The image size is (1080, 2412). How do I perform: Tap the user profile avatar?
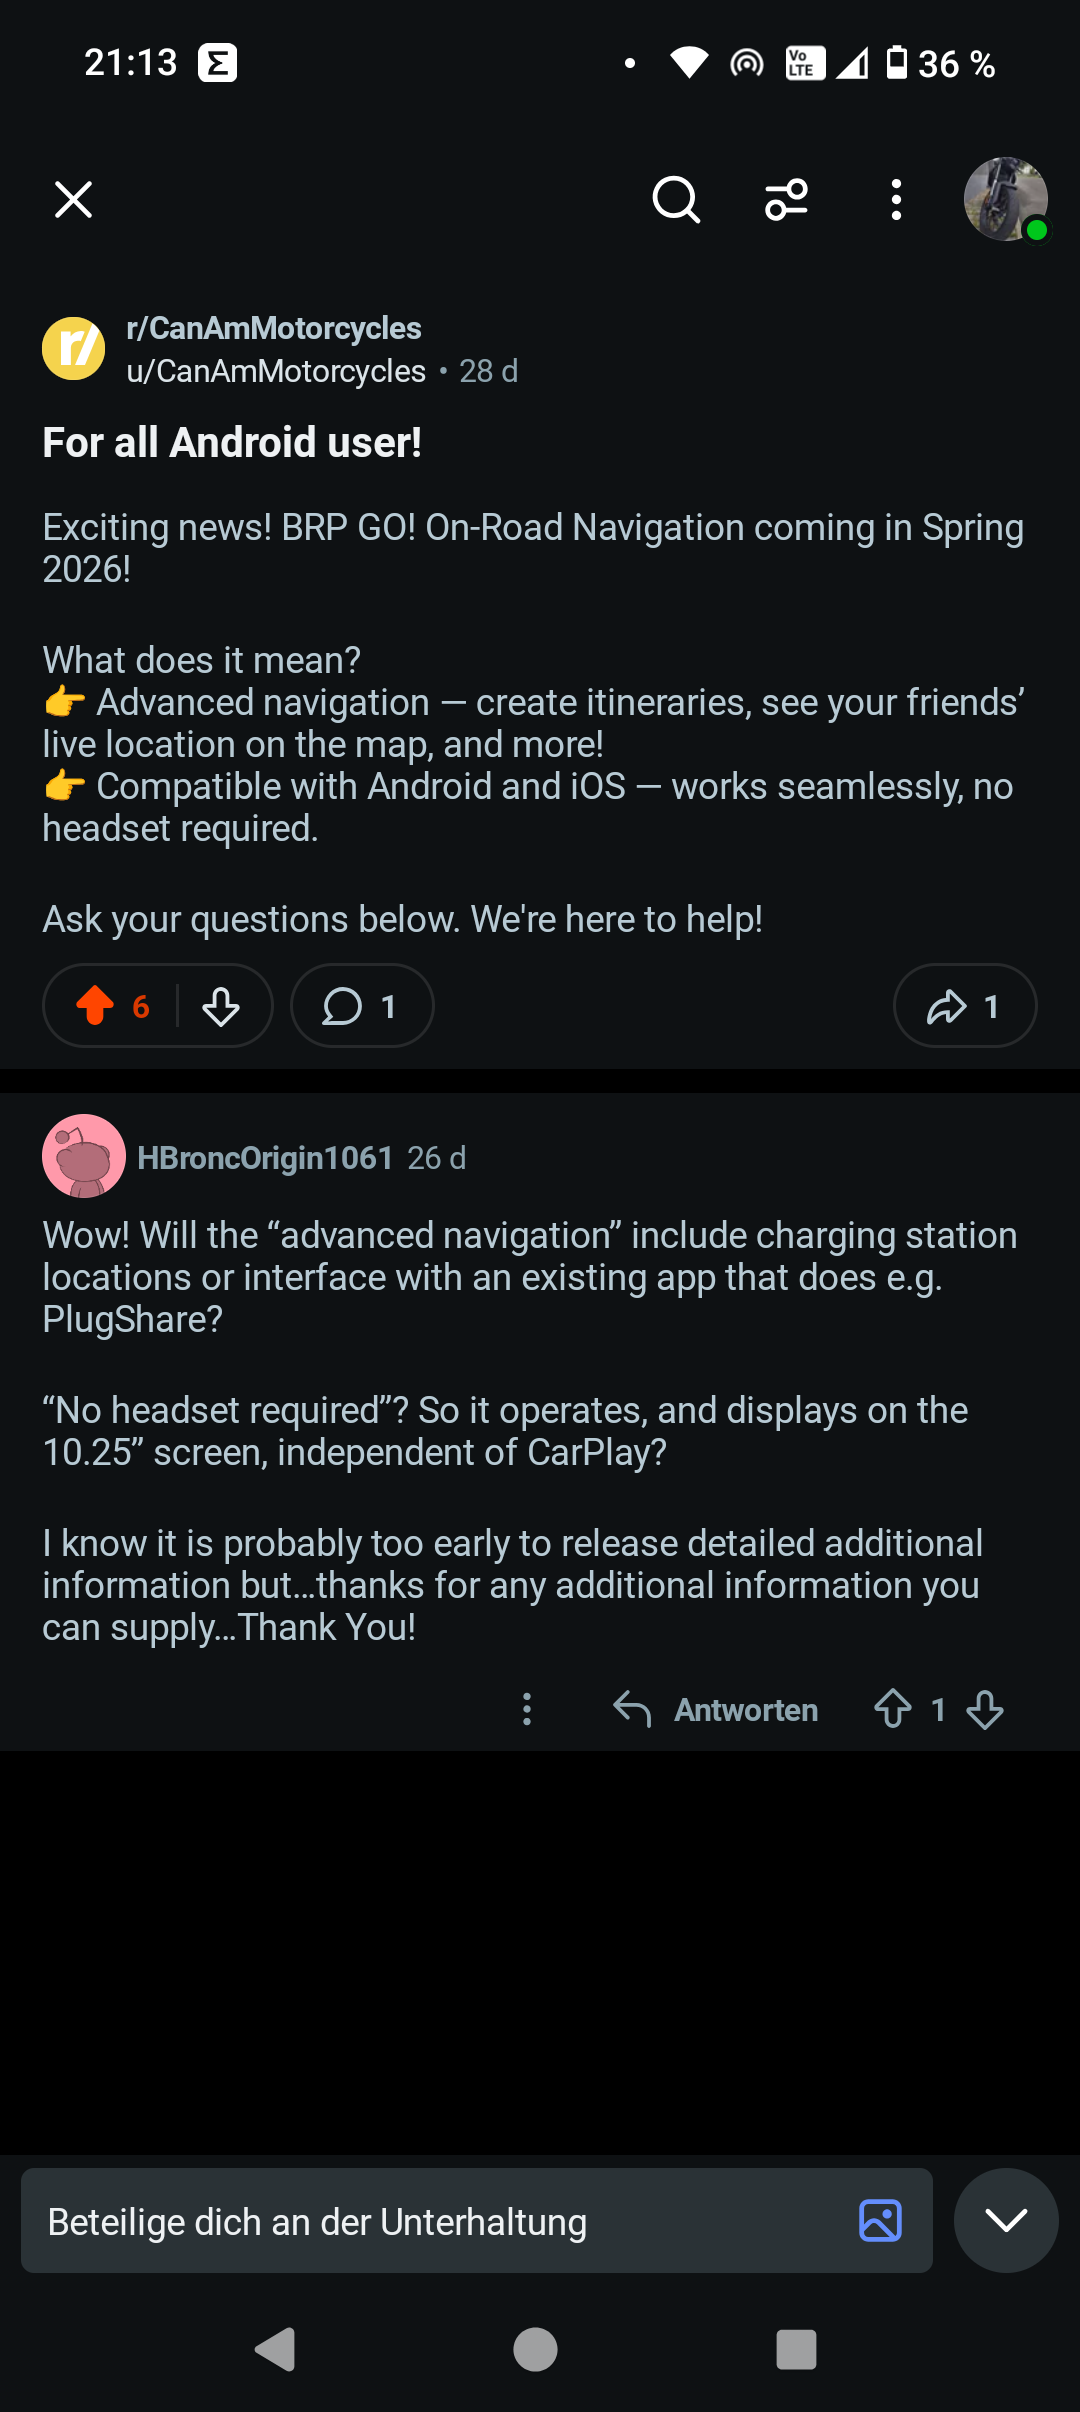pyautogui.click(x=1005, y=199)
